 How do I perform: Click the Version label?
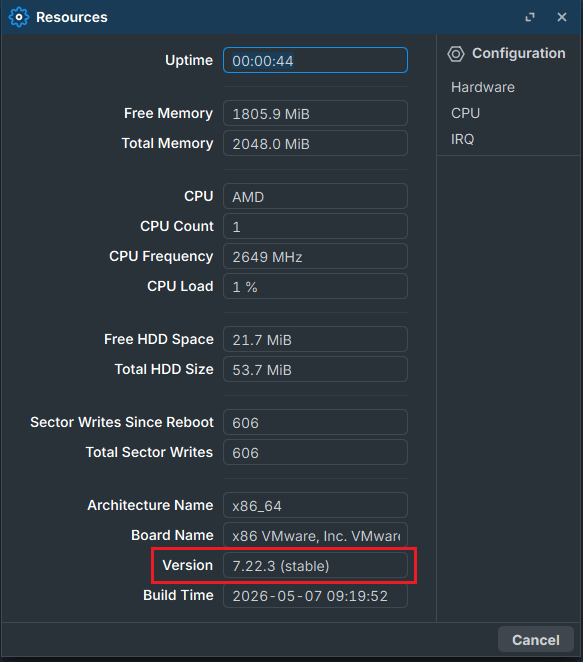coord(188,565)
